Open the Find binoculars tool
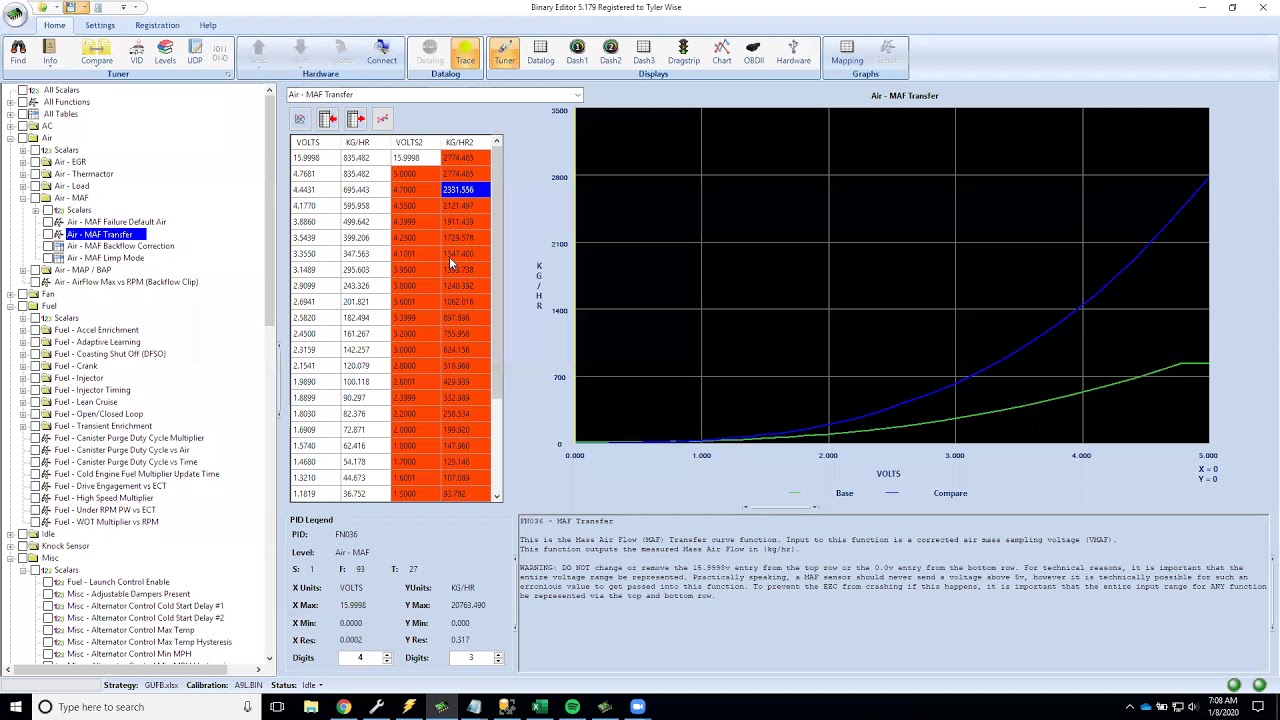This screenshot has width=1280, height=720. [x=18, y=52]
